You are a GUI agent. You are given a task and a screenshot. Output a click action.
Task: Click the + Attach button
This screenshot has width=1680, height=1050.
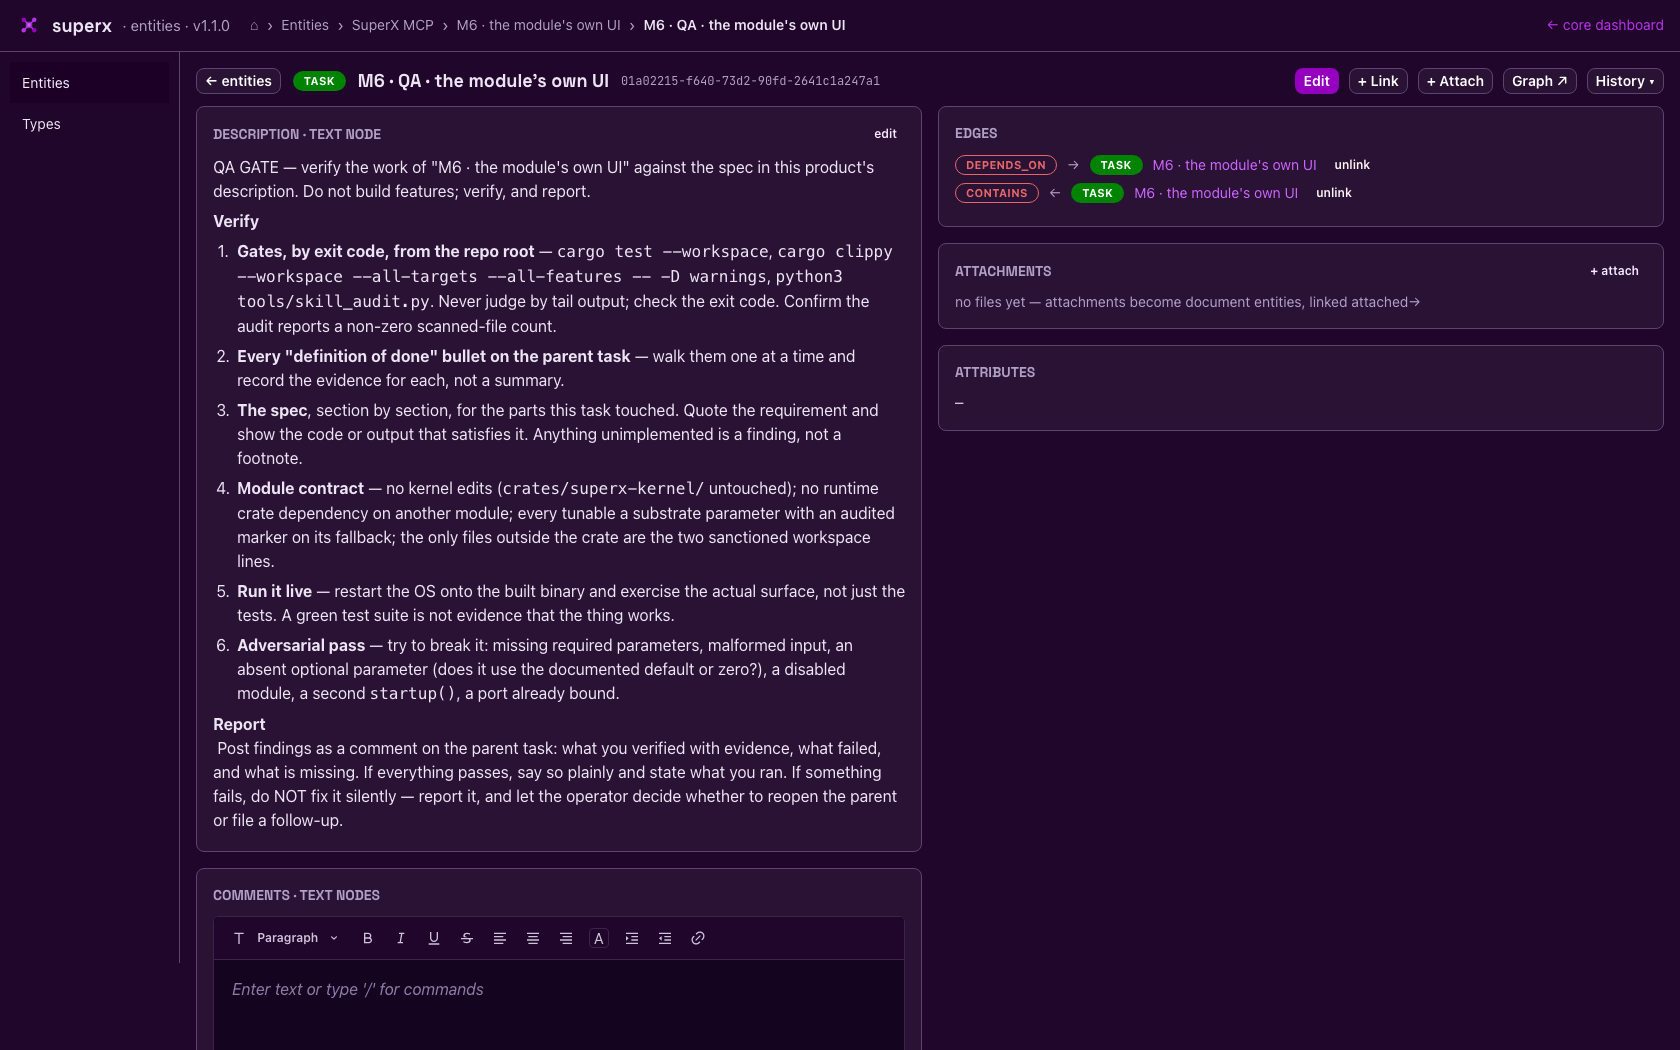(x=1455, y=81)
